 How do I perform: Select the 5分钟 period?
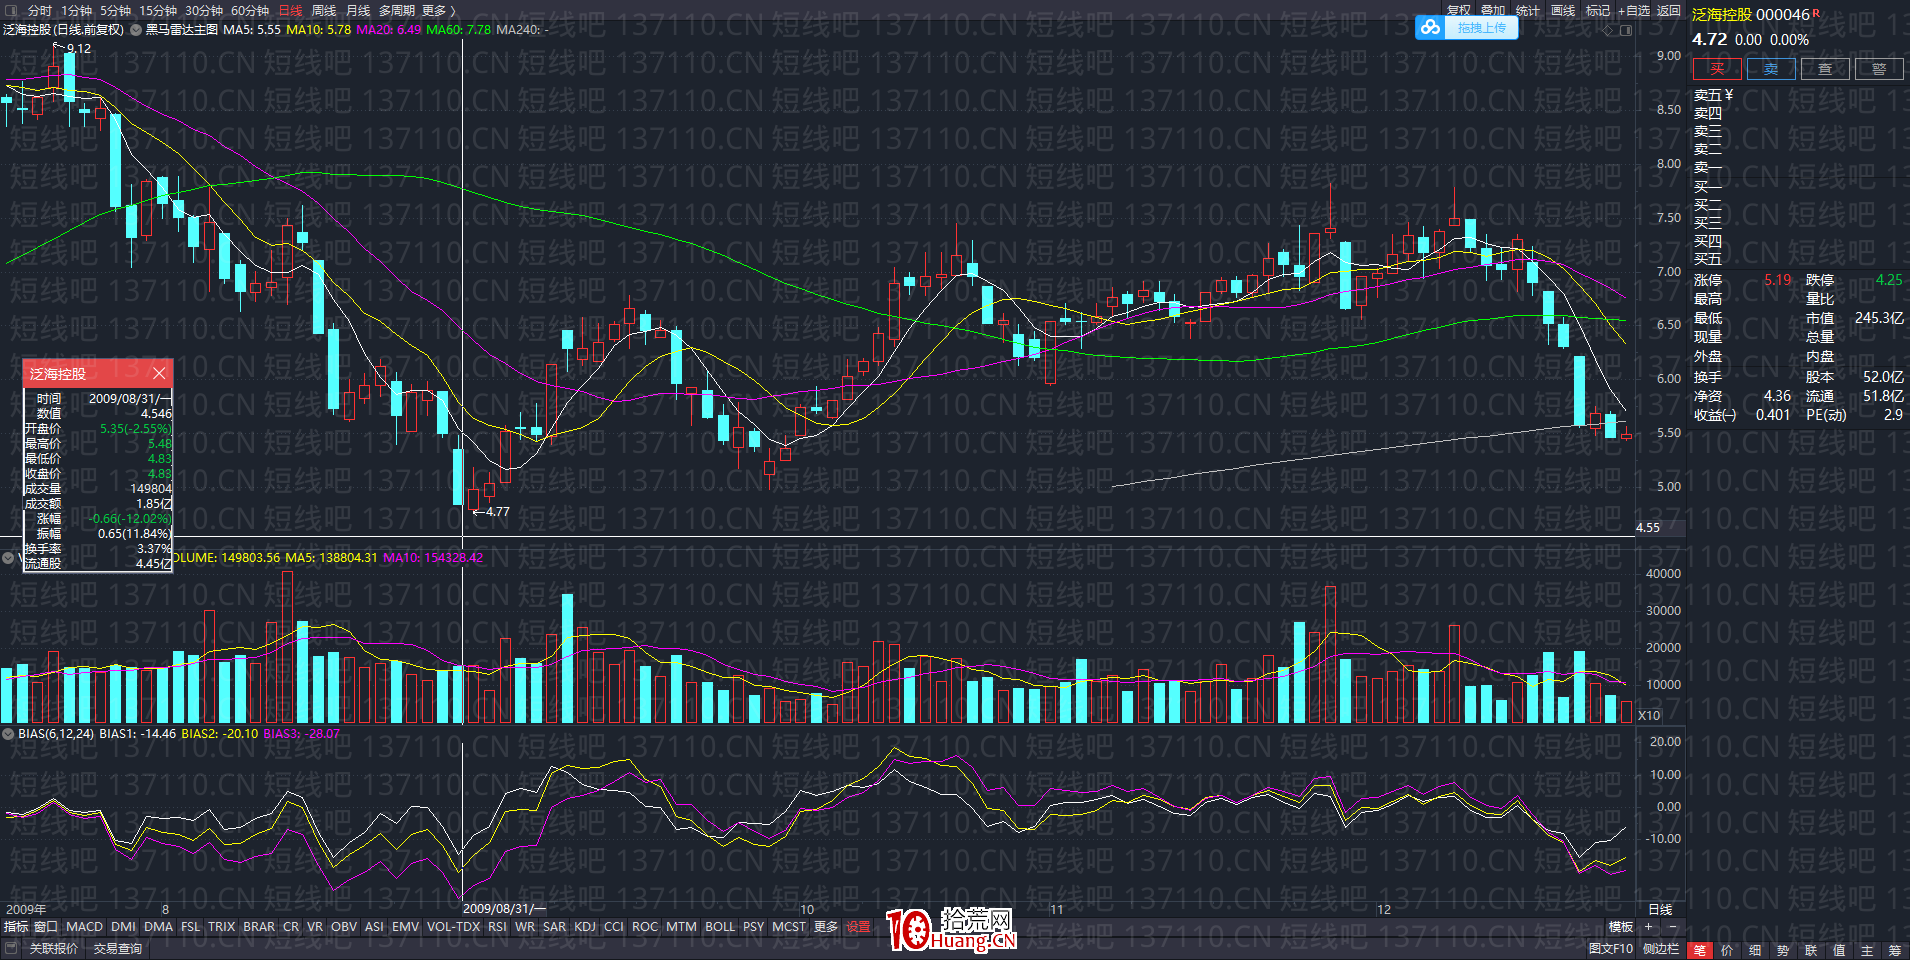[115, 10]
